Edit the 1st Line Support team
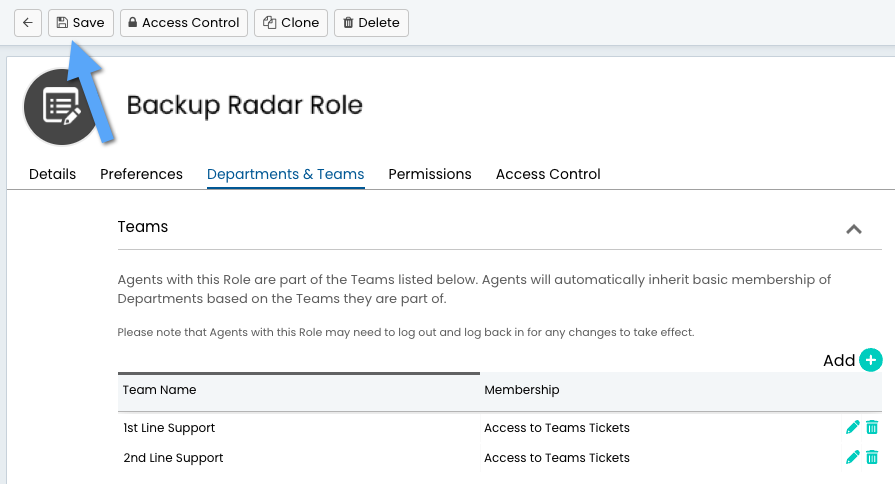895x484 pixels. [x=853, y=427]
